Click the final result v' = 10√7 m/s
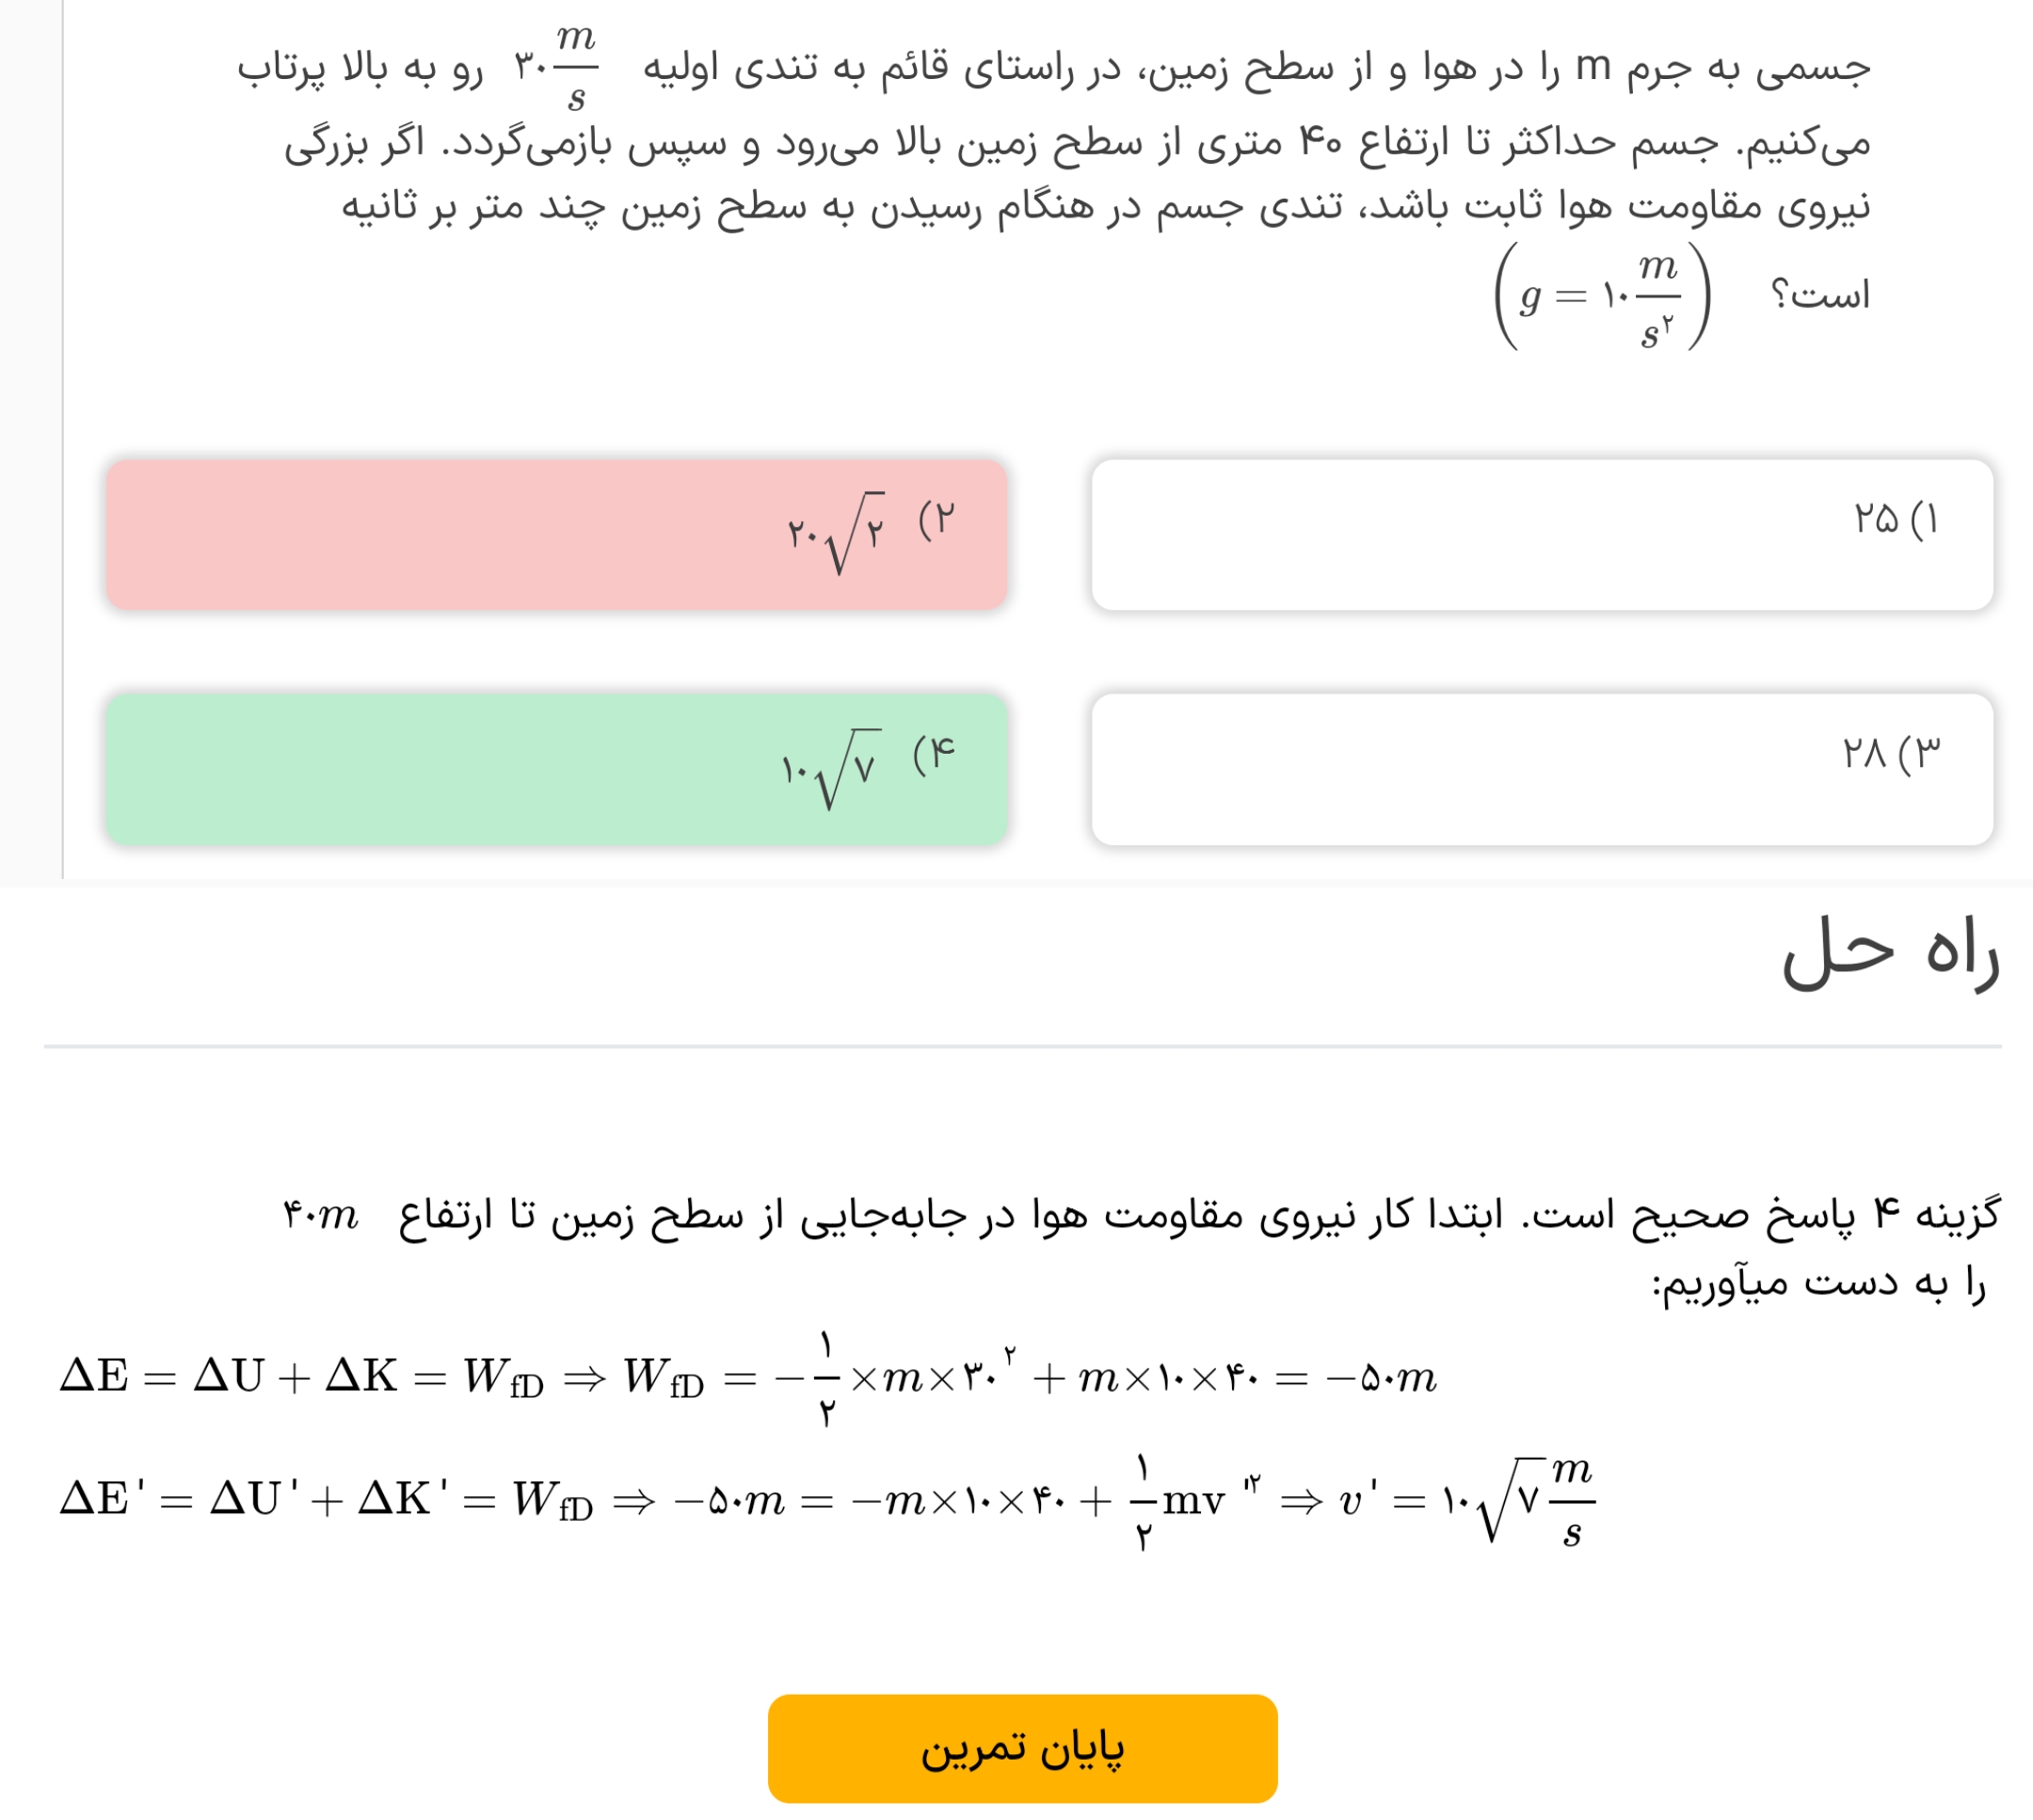The width and height of the screenshot is (2033, 1820). (x=1465, y=1501)
